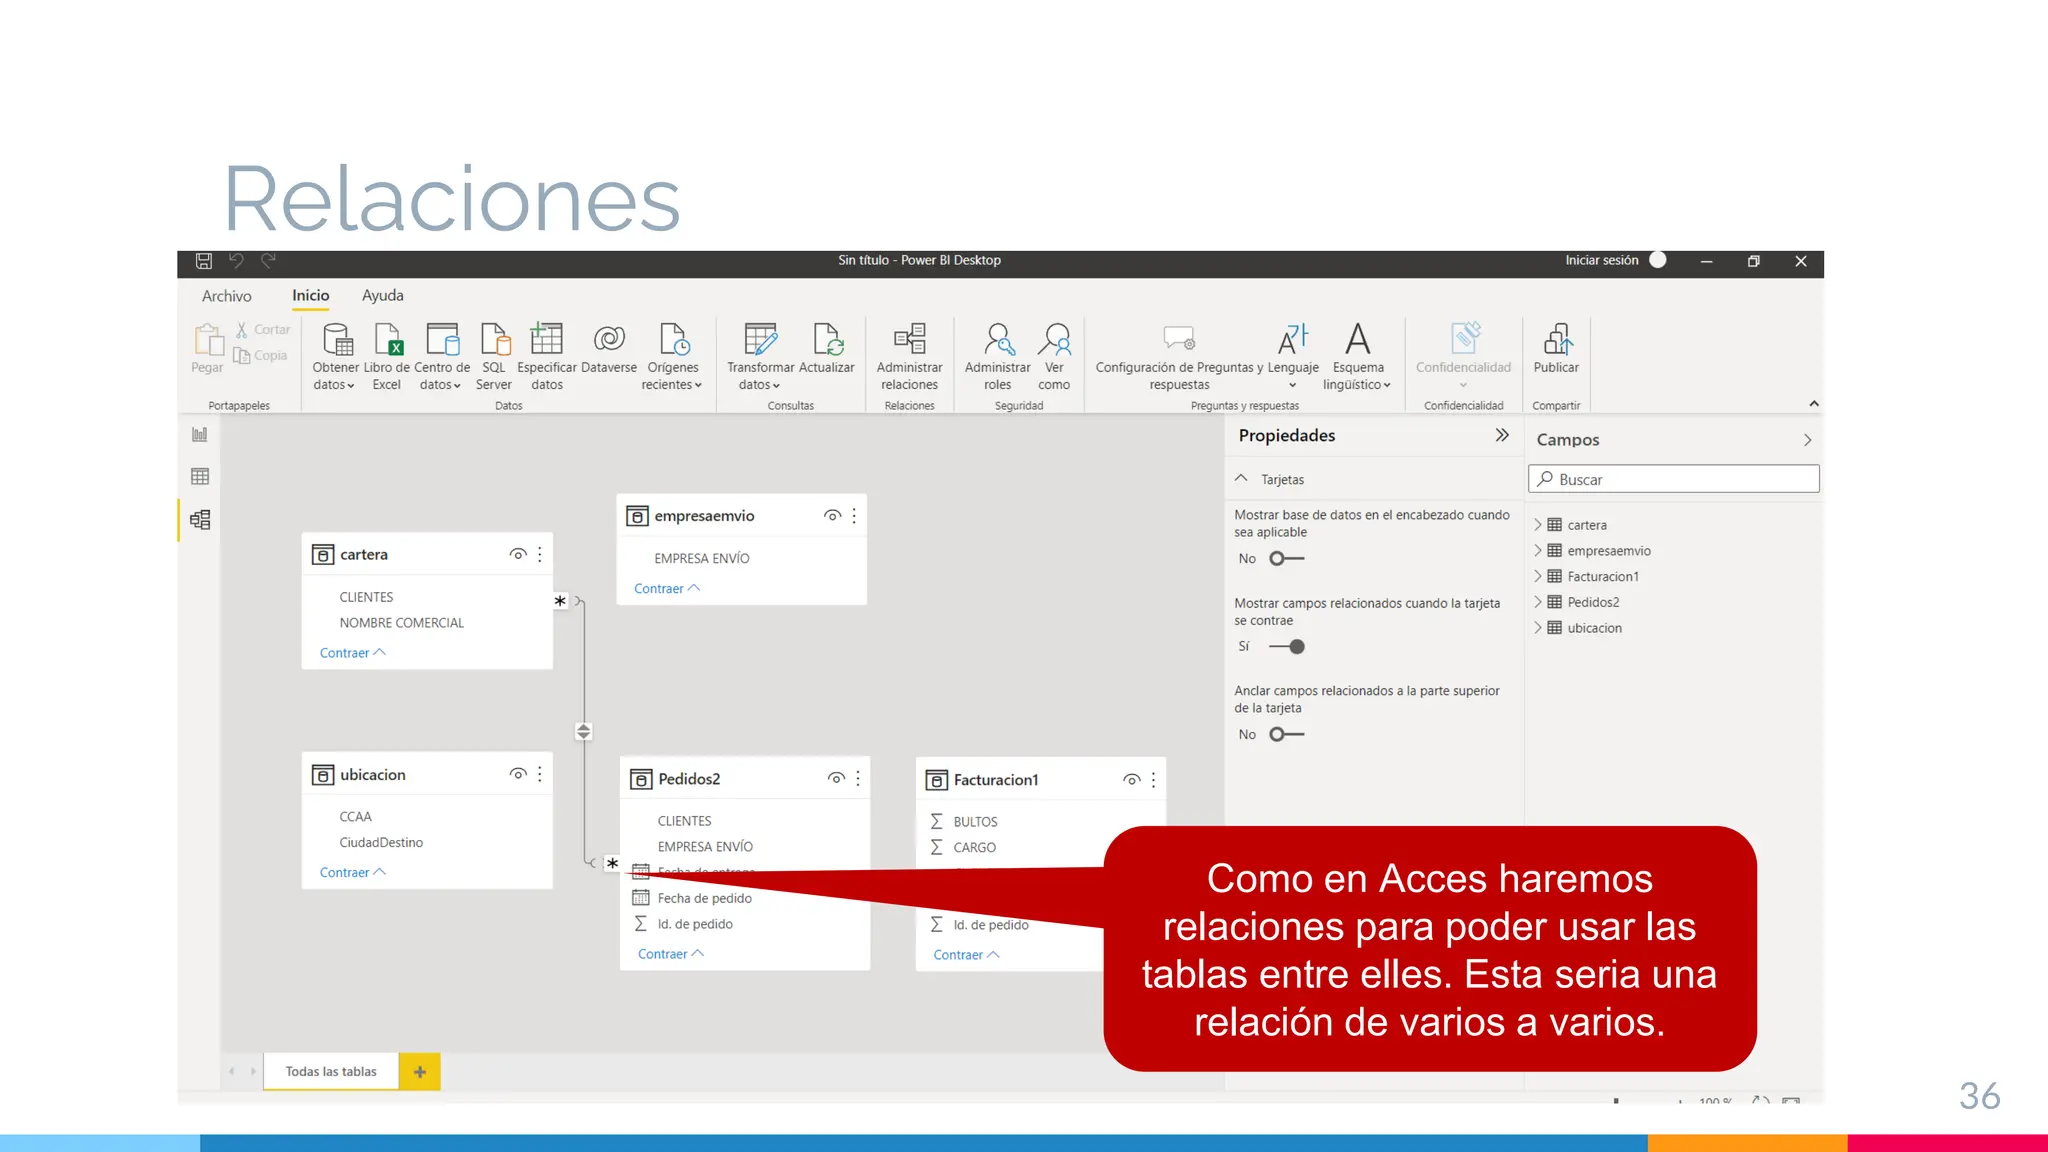
Task: Toggle visibility eye of Pedidos2 table
Action: [x=836, y=778]
